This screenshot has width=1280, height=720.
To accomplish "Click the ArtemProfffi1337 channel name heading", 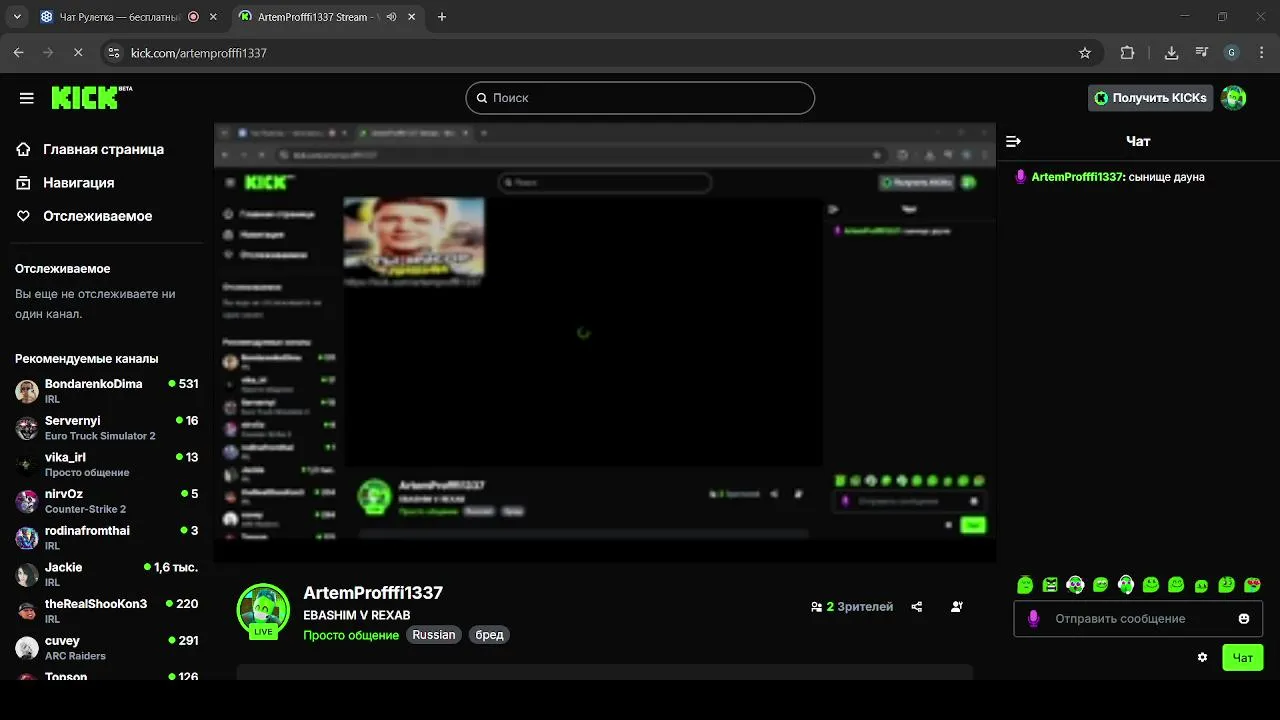I will [373, 593].
